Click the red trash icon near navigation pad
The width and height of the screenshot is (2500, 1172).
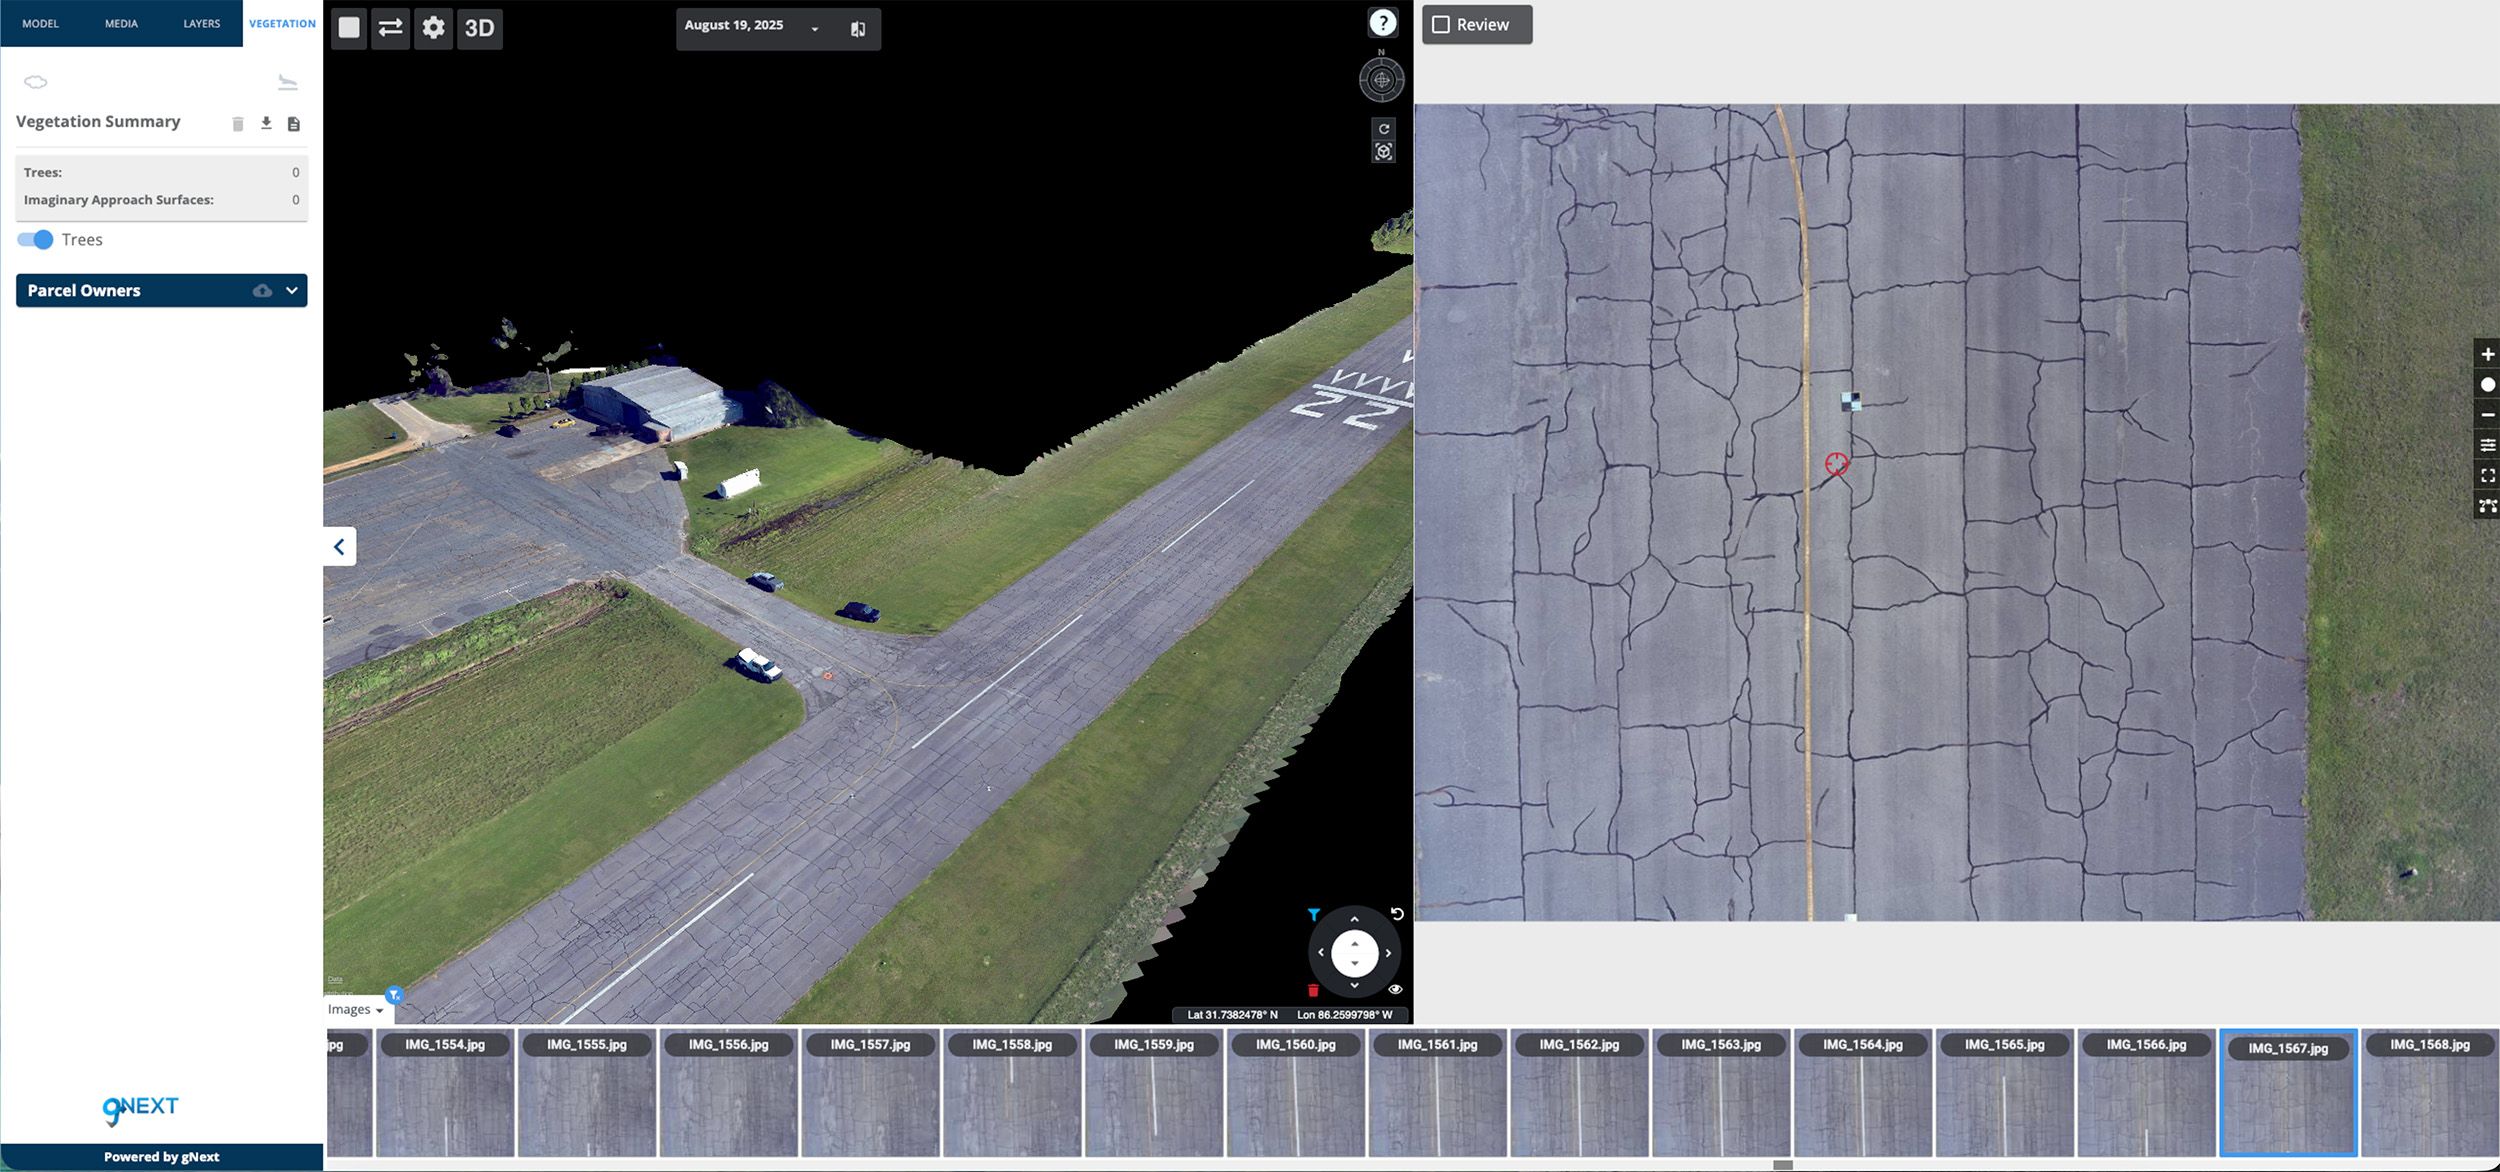click(1313, 990)
